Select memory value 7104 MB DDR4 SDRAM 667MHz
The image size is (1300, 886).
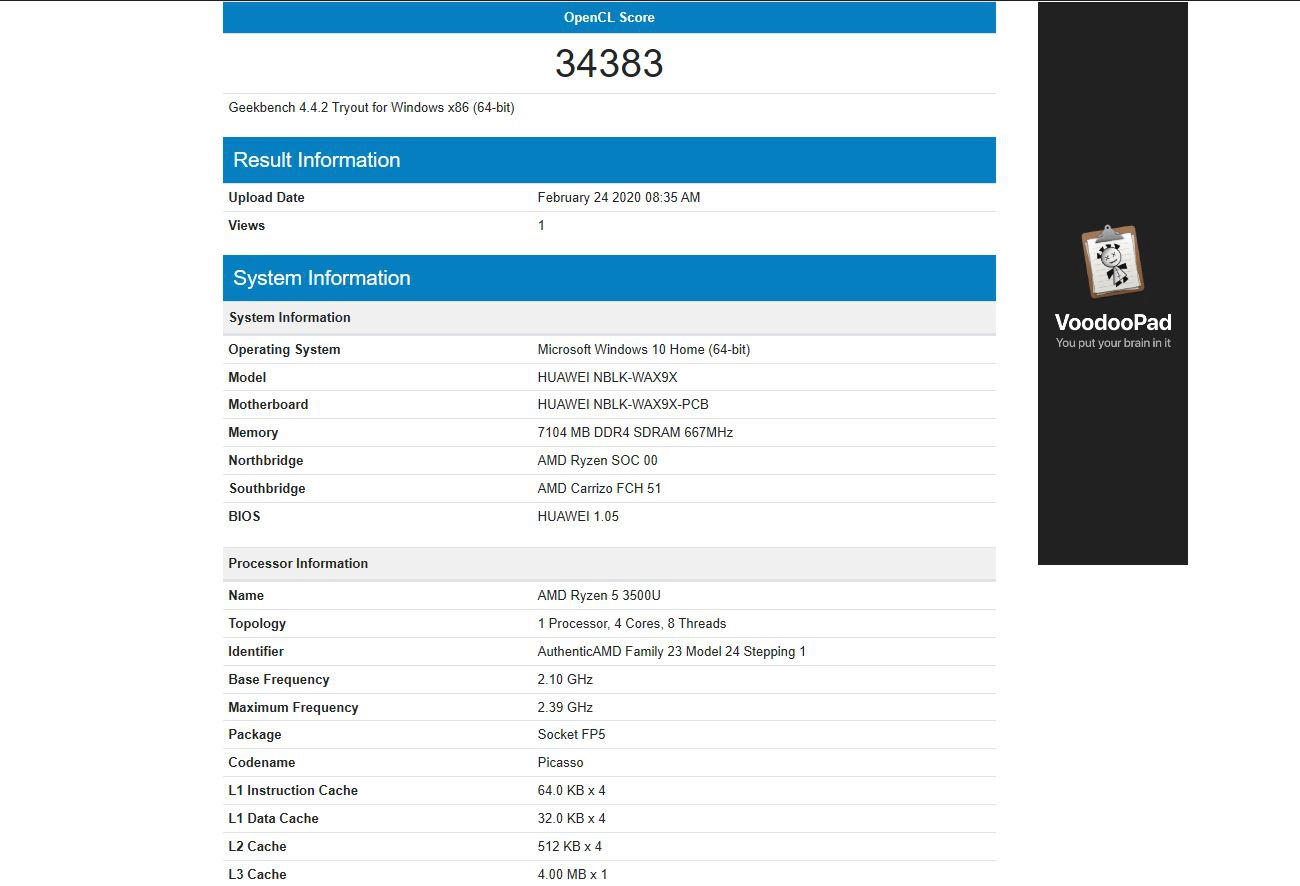(x=635, y=432)
